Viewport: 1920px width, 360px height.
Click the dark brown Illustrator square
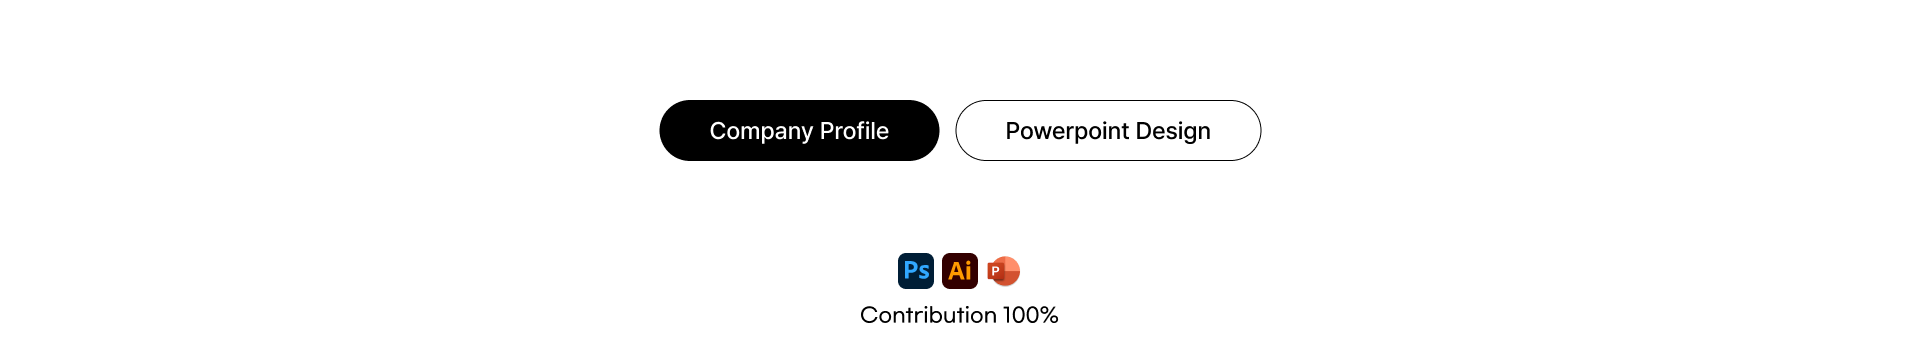(x=960, y=271)
